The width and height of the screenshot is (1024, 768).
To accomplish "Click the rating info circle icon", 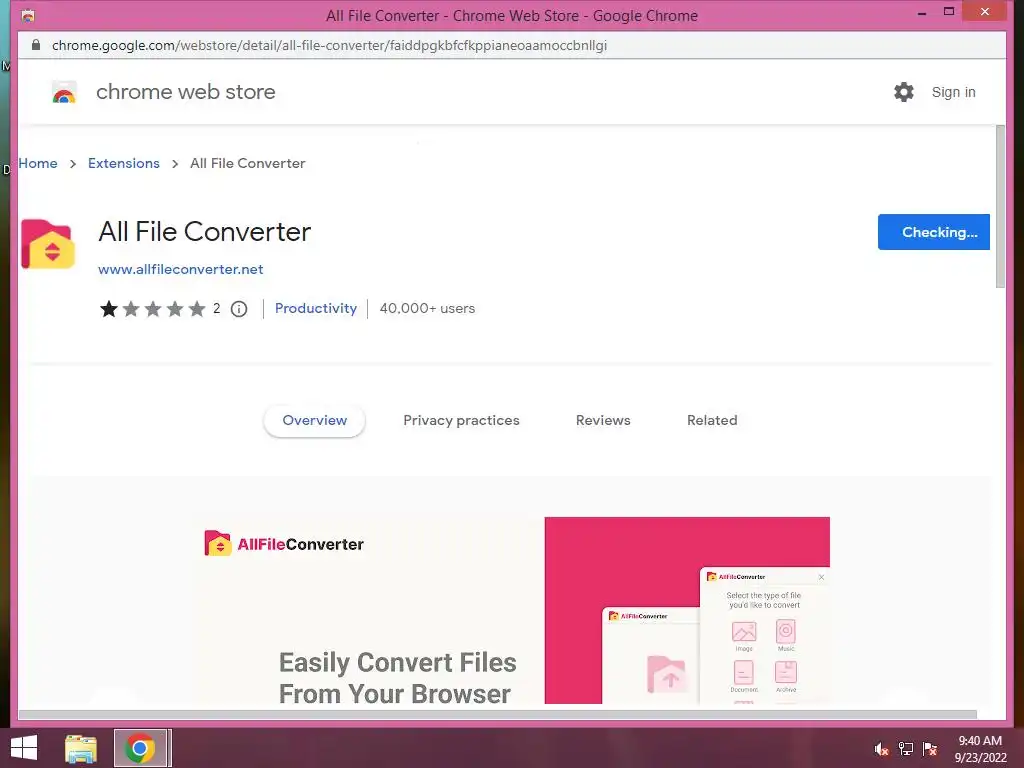I will click(239, 309).
